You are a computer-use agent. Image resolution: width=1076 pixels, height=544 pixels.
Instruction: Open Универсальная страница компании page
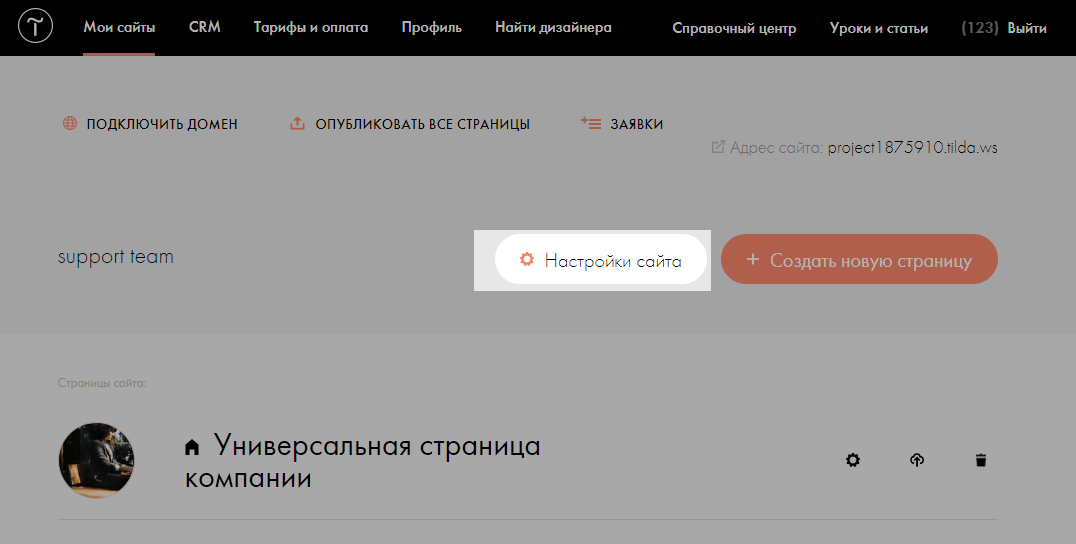[363, 462]
